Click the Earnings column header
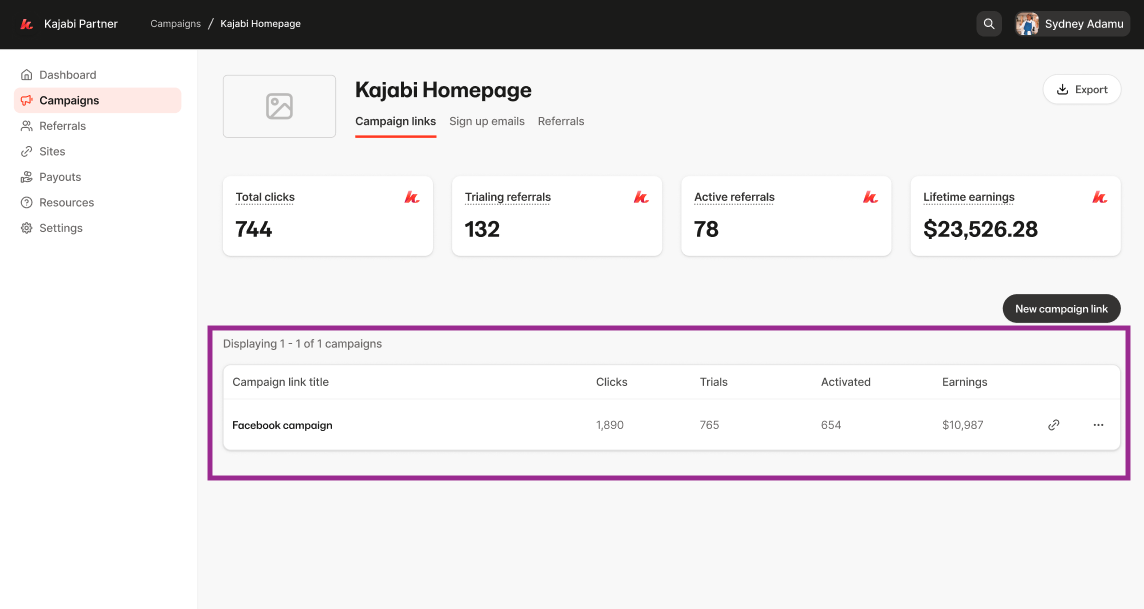Image resolution: width=1144 pixels, height=609 pixels. point(965,381)
